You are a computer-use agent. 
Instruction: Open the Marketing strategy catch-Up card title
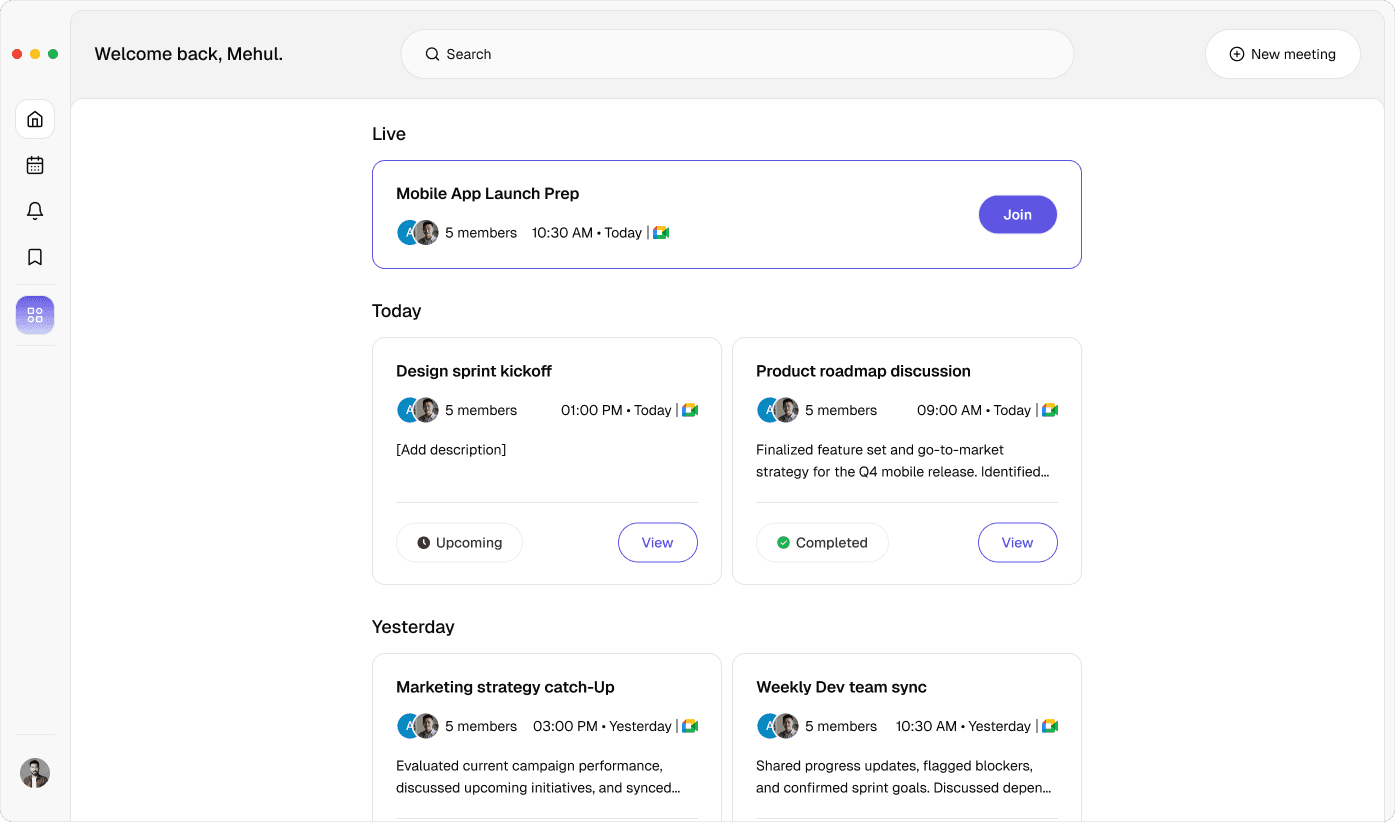505,687
